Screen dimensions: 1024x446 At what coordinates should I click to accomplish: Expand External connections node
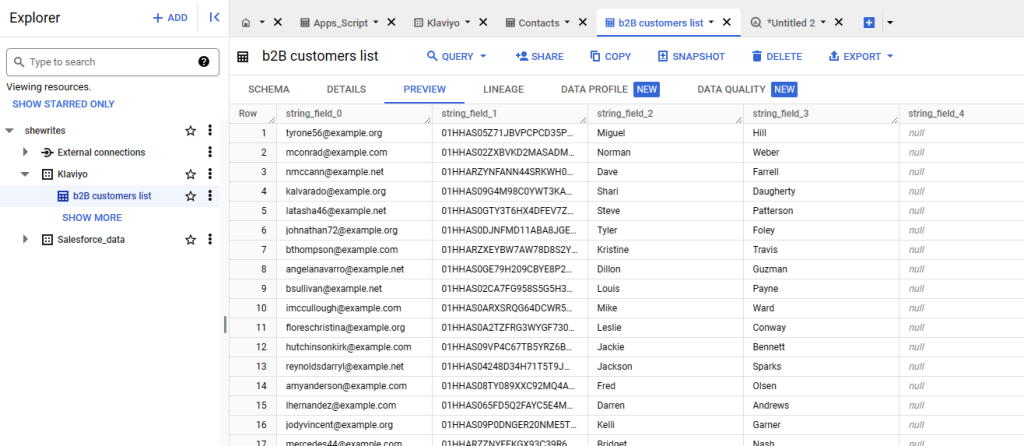click(x=25, y=152)
